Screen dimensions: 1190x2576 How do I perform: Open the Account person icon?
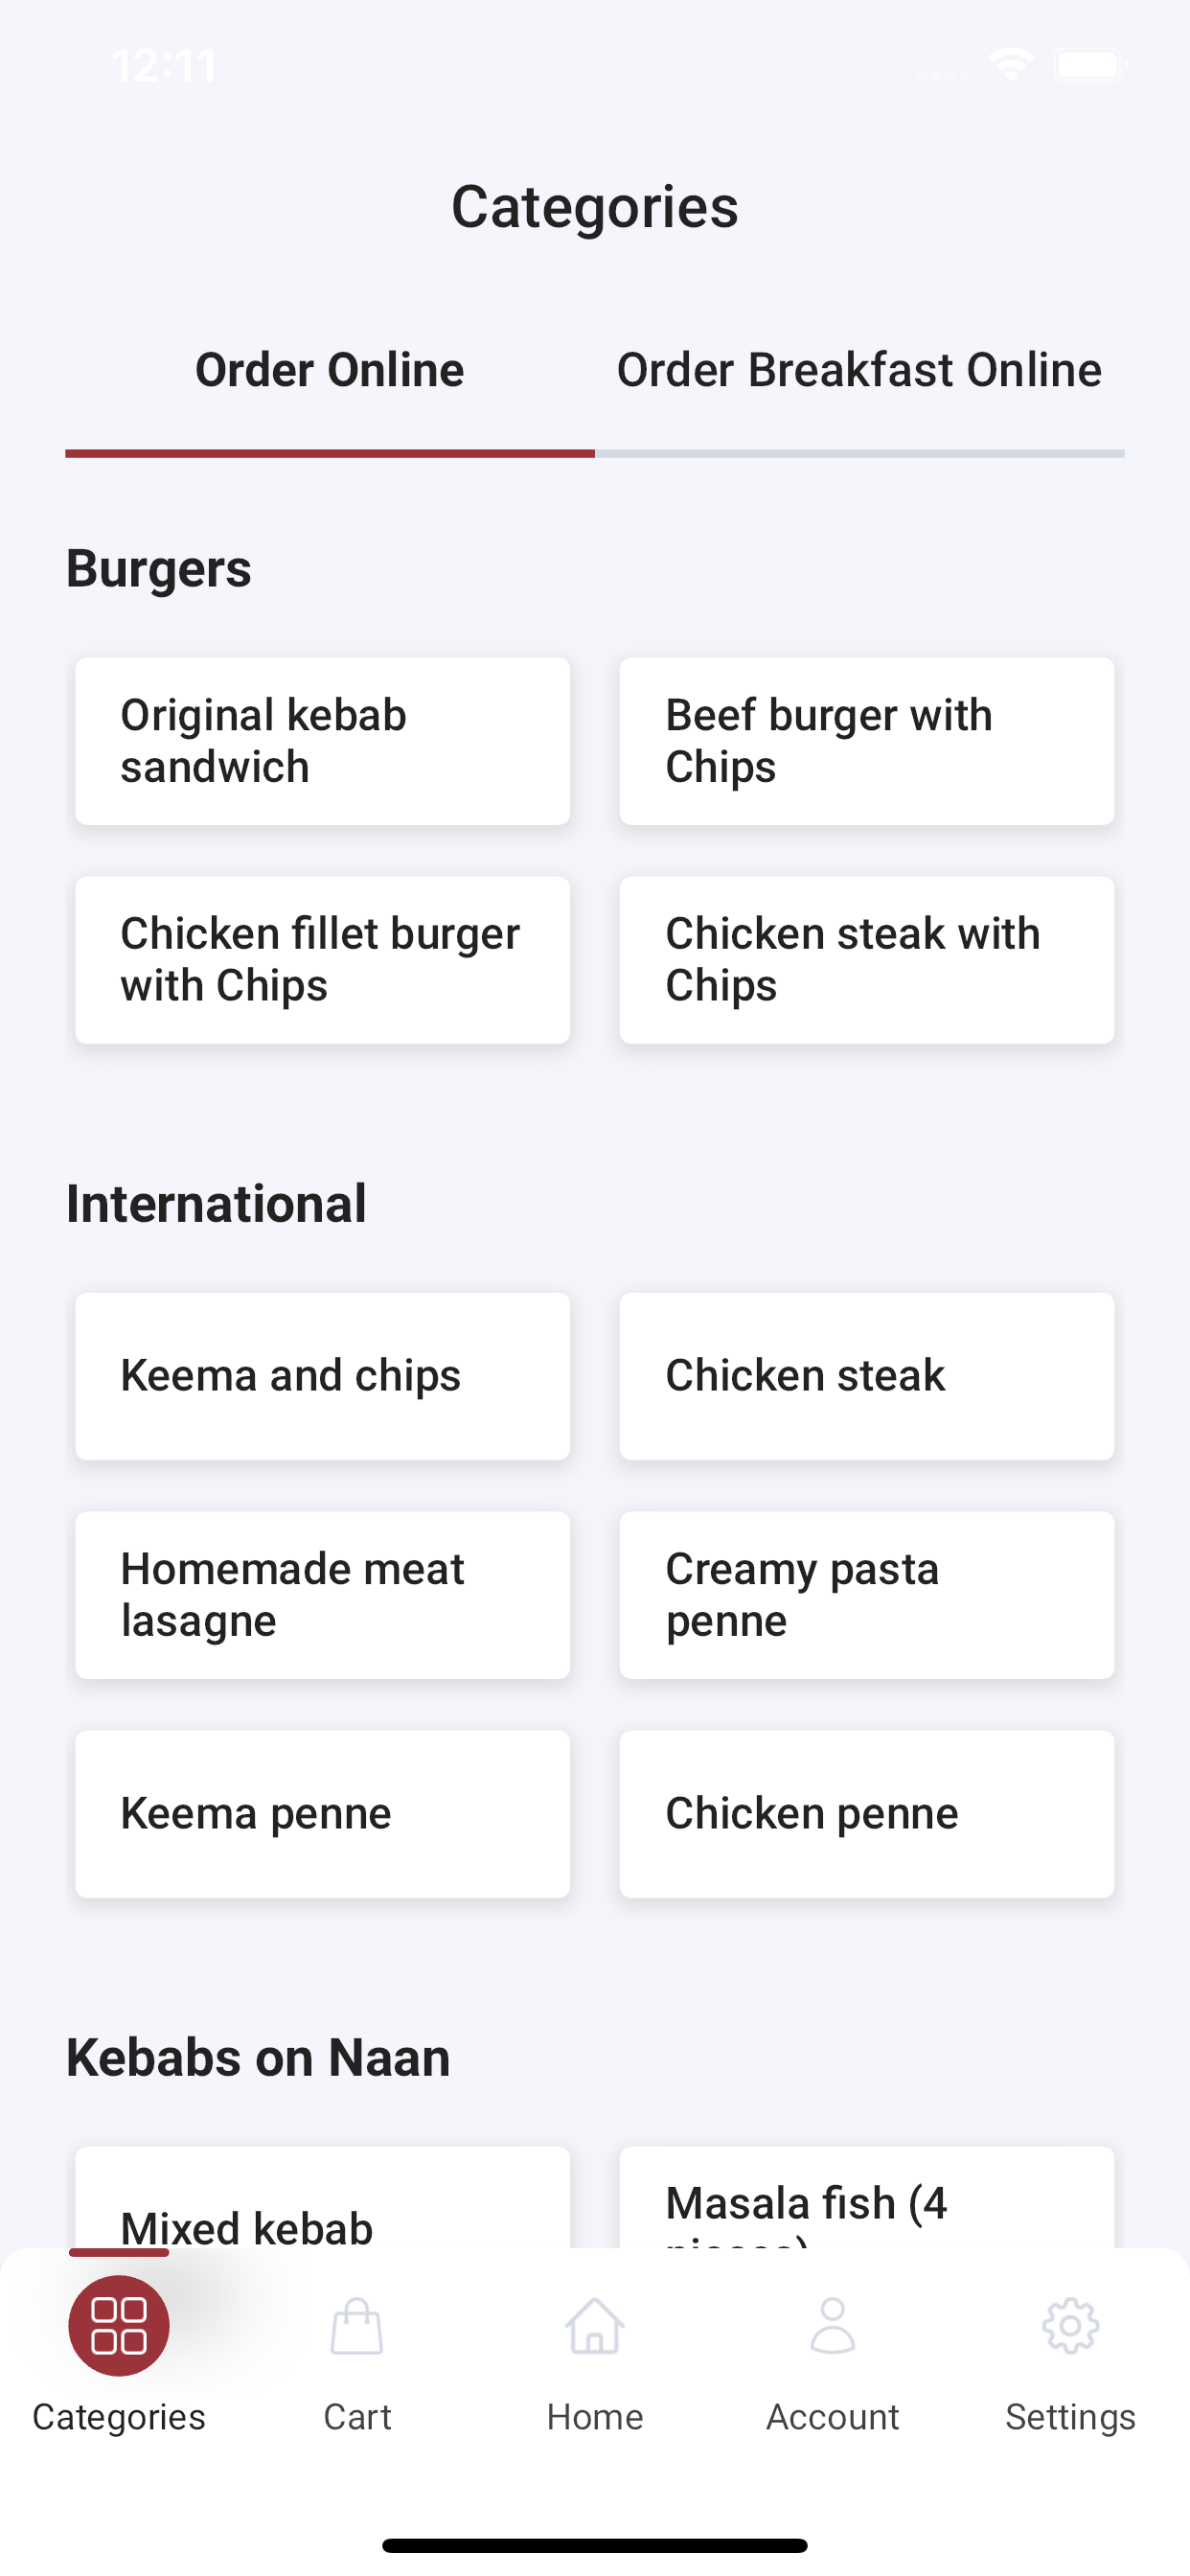(x=832, y=2325)
